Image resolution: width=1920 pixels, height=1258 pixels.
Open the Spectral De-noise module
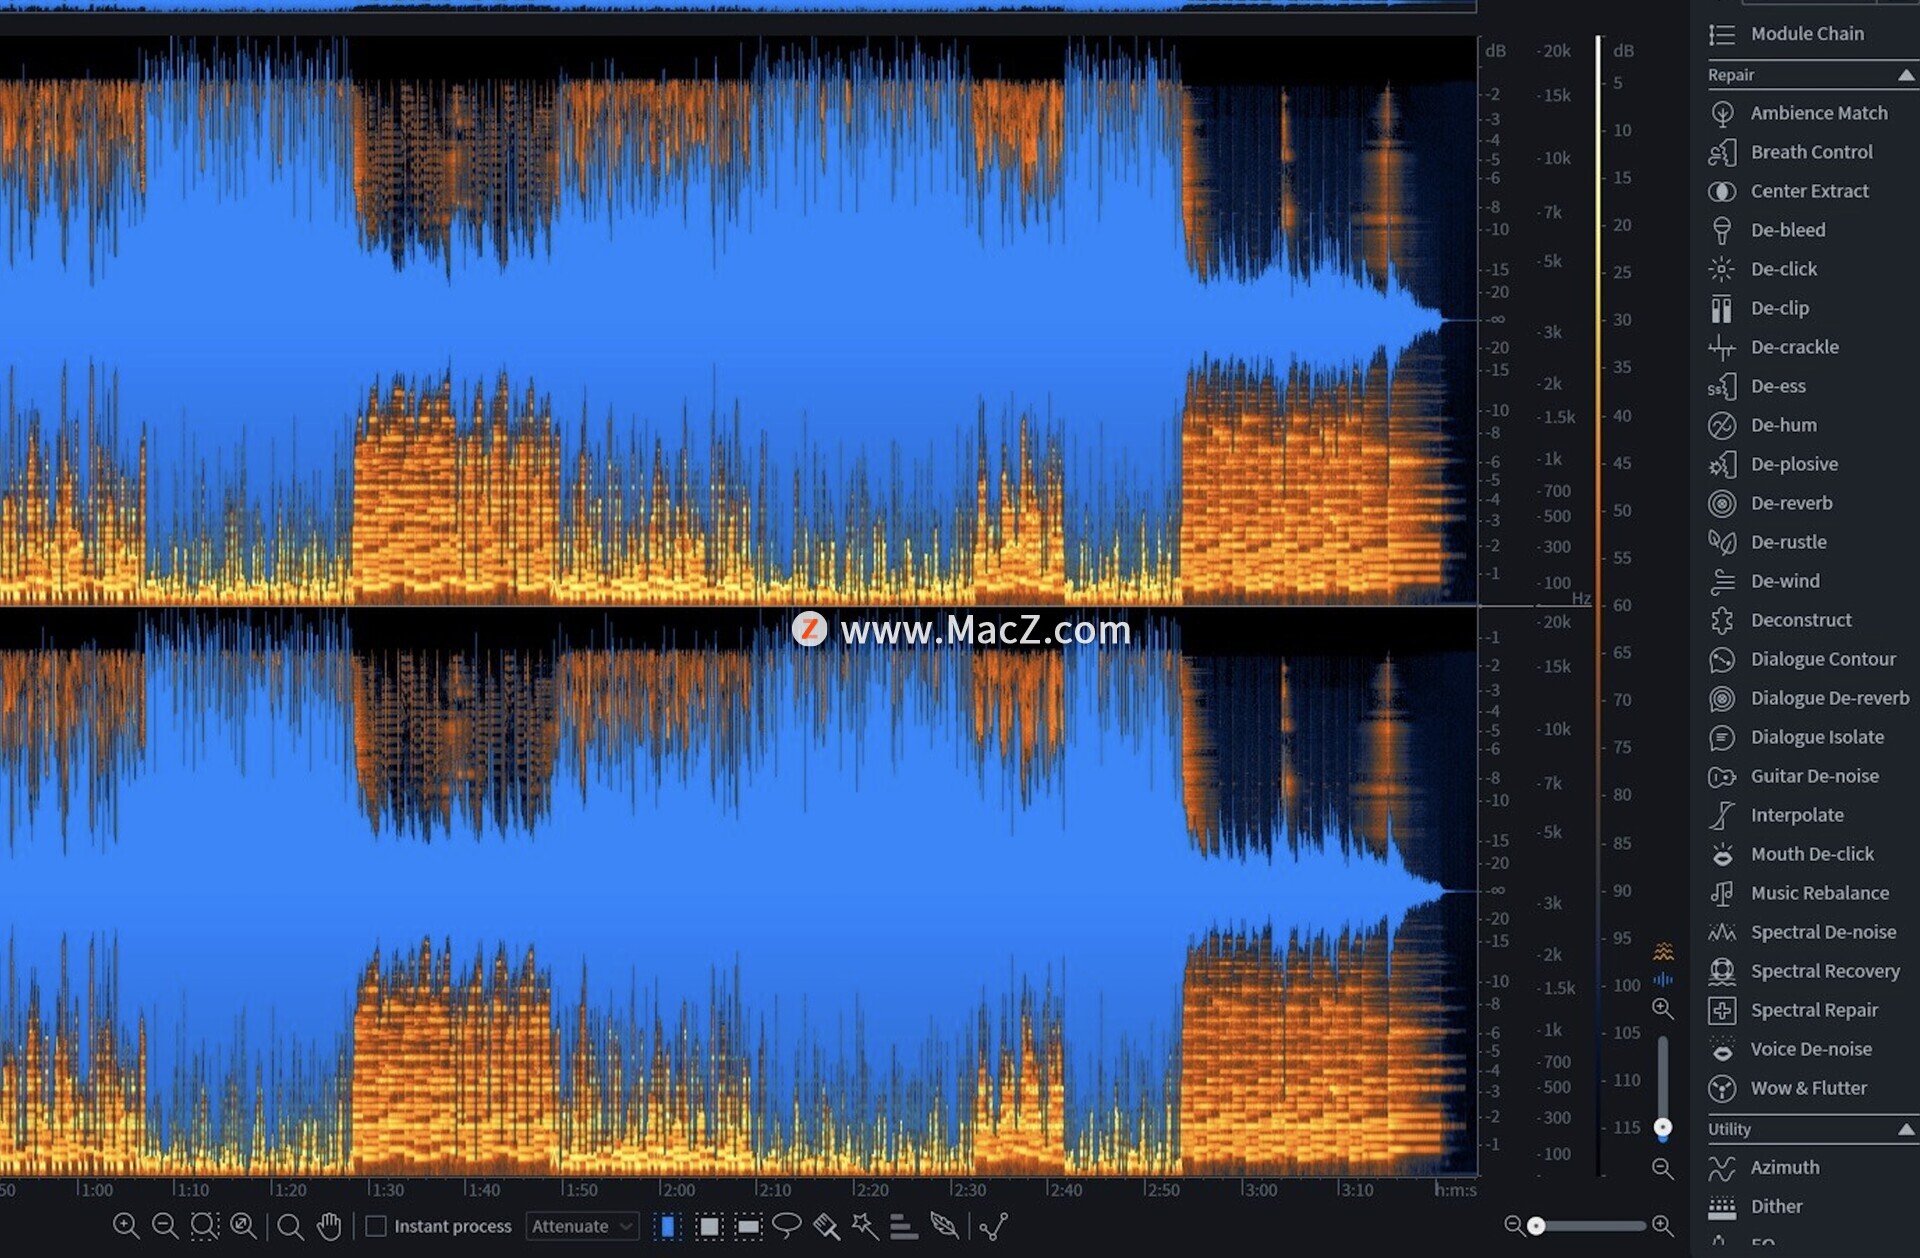point(1822,932)
